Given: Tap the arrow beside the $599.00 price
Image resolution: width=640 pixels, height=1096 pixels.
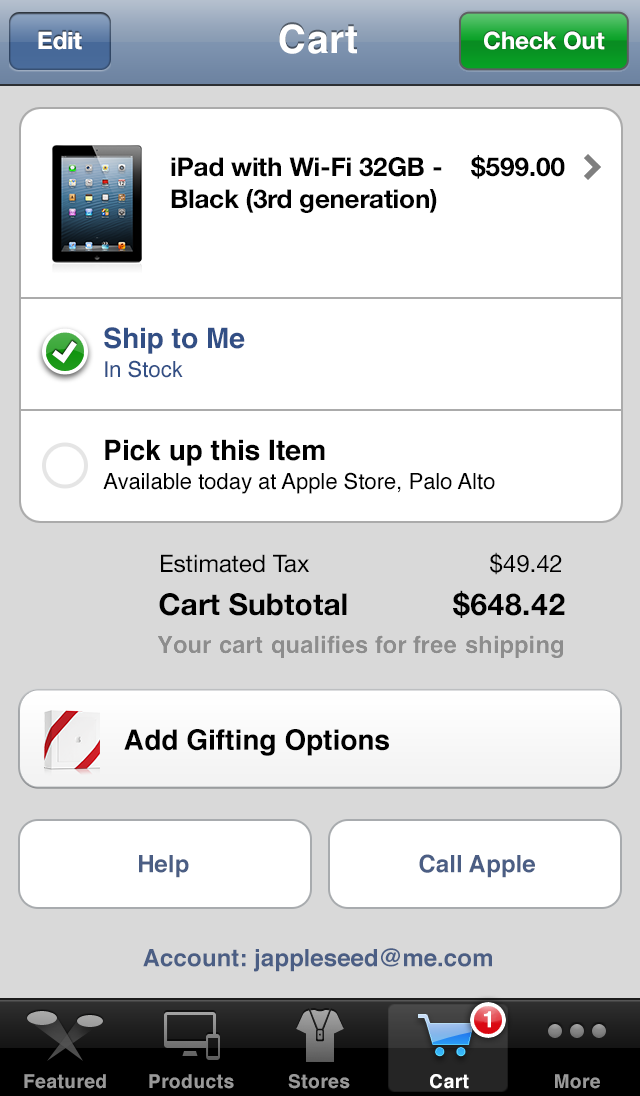Looking at the screenshot, I should click(591, 168).
